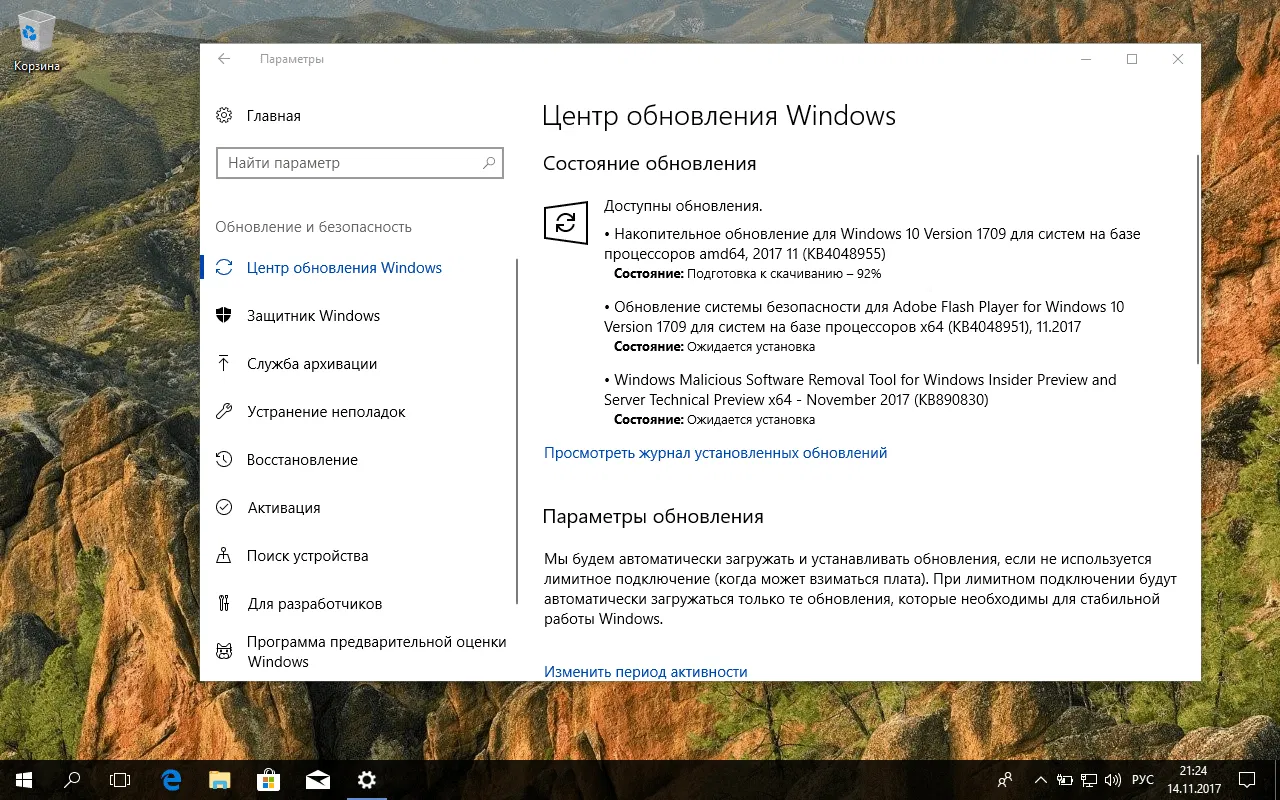Expand hidden system tray icons

(x=1040, y=779)
